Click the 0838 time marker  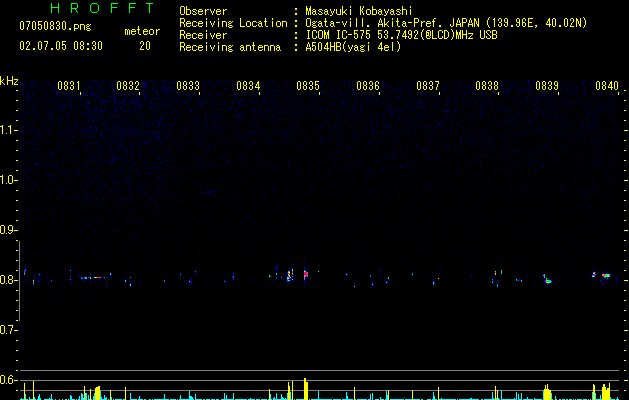pyautogui.click(x=487, y=85)
